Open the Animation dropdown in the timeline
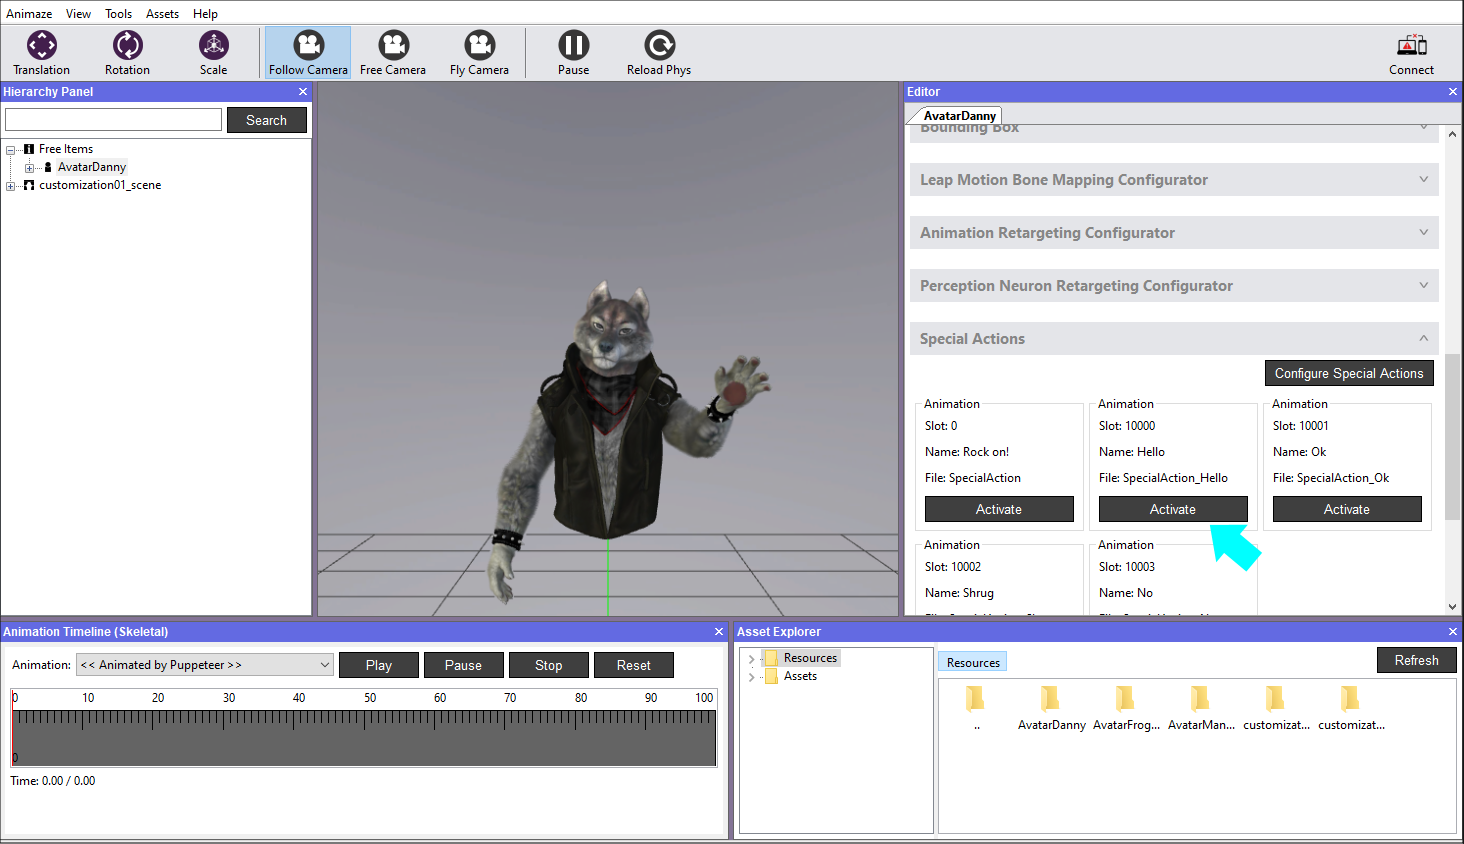1464x844 pixels. coord(204,664)
